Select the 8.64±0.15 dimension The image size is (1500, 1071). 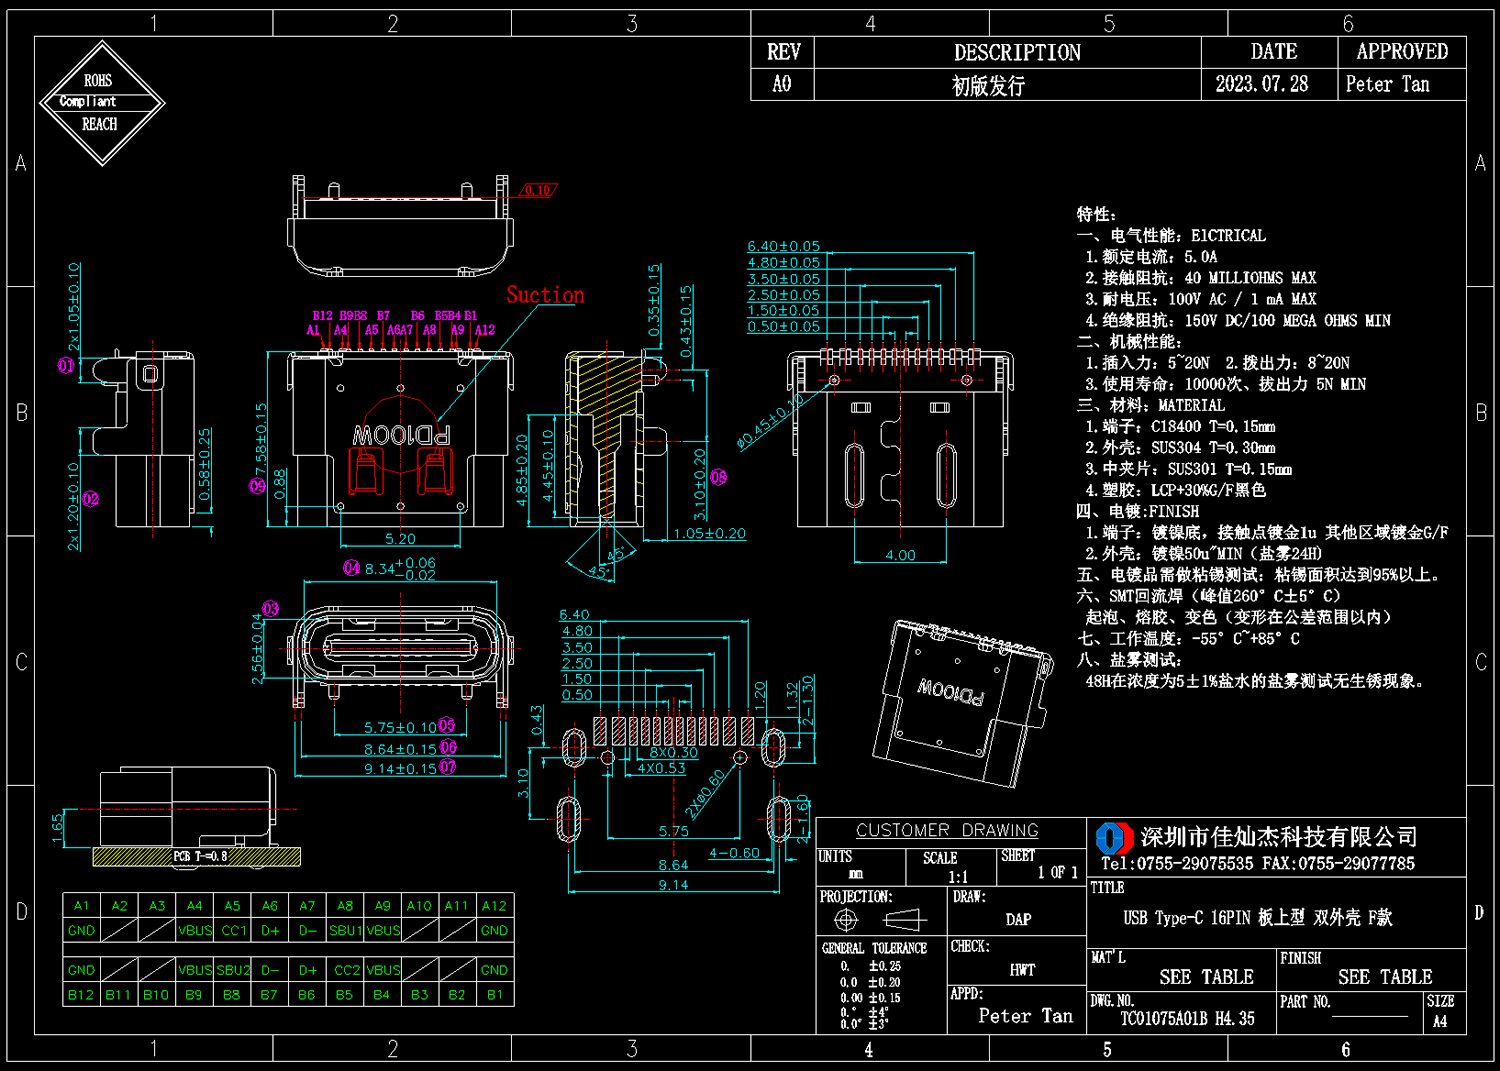point(400,748)
